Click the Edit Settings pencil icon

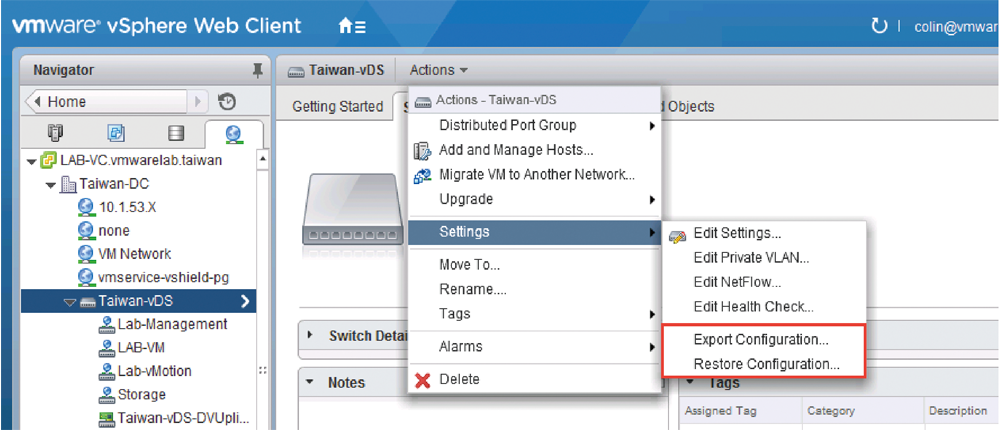click(x=677, y=234)
